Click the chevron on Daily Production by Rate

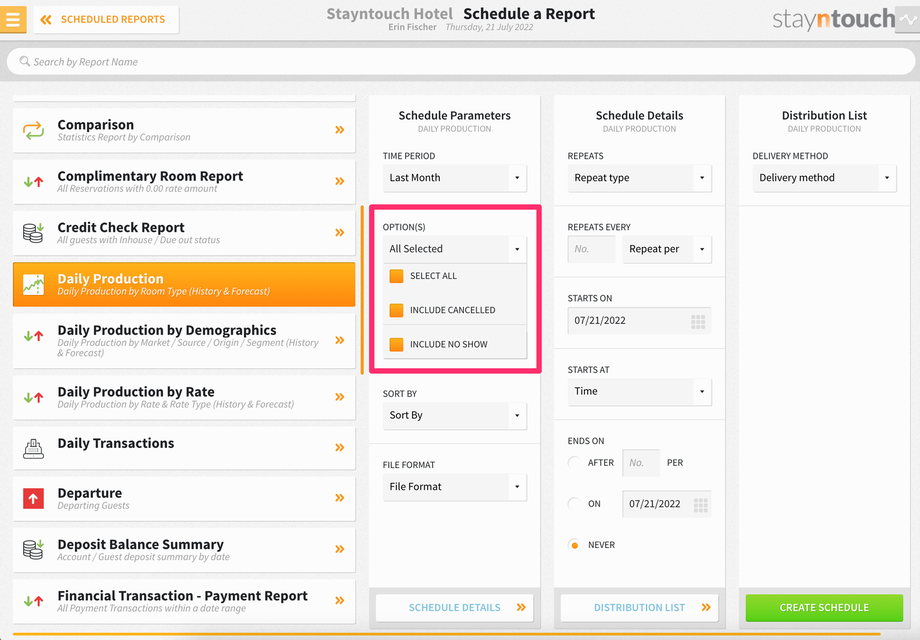pos(340,397)
